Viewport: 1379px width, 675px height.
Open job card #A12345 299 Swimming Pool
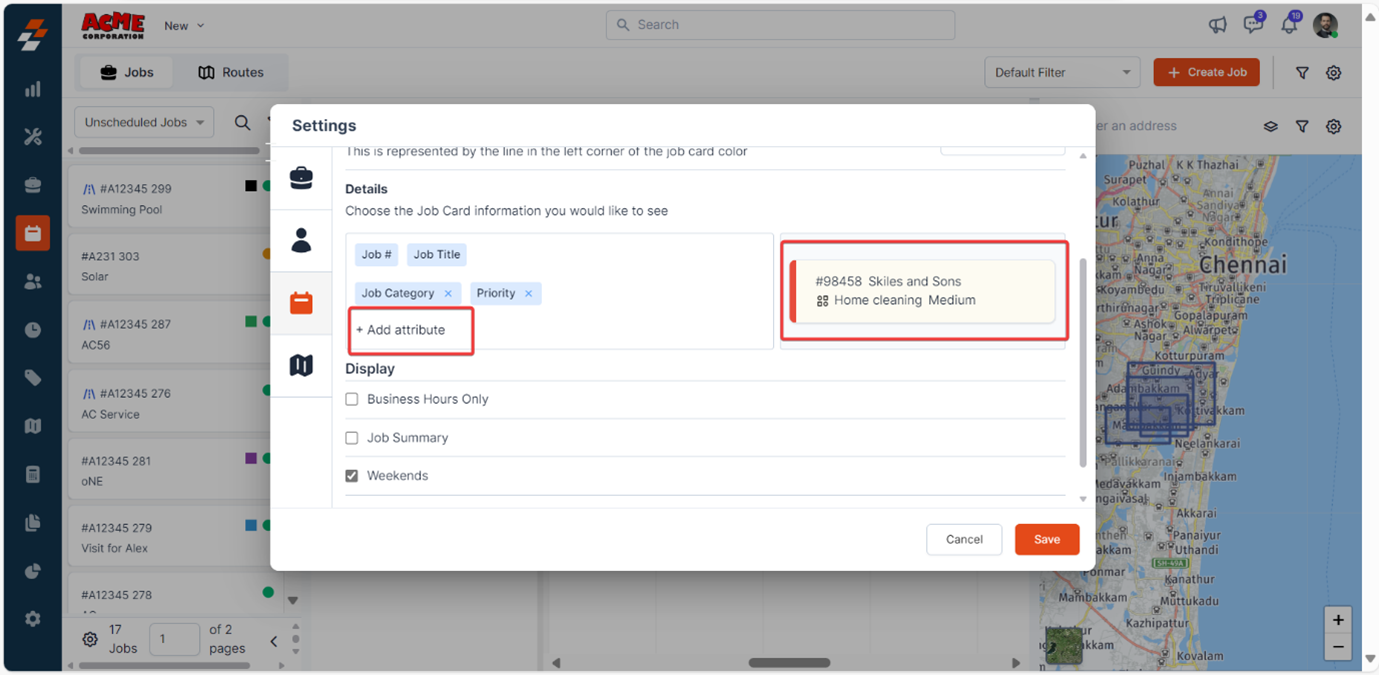point(171,197)
